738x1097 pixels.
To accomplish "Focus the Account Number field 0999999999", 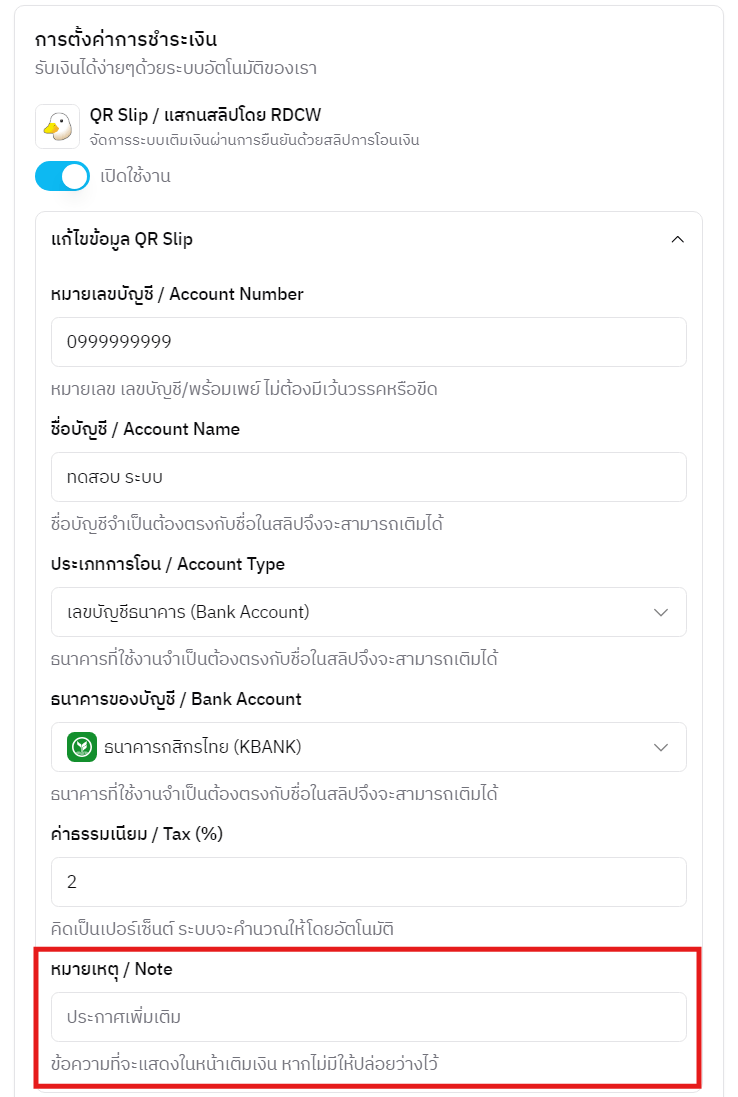I will point(368,342).
